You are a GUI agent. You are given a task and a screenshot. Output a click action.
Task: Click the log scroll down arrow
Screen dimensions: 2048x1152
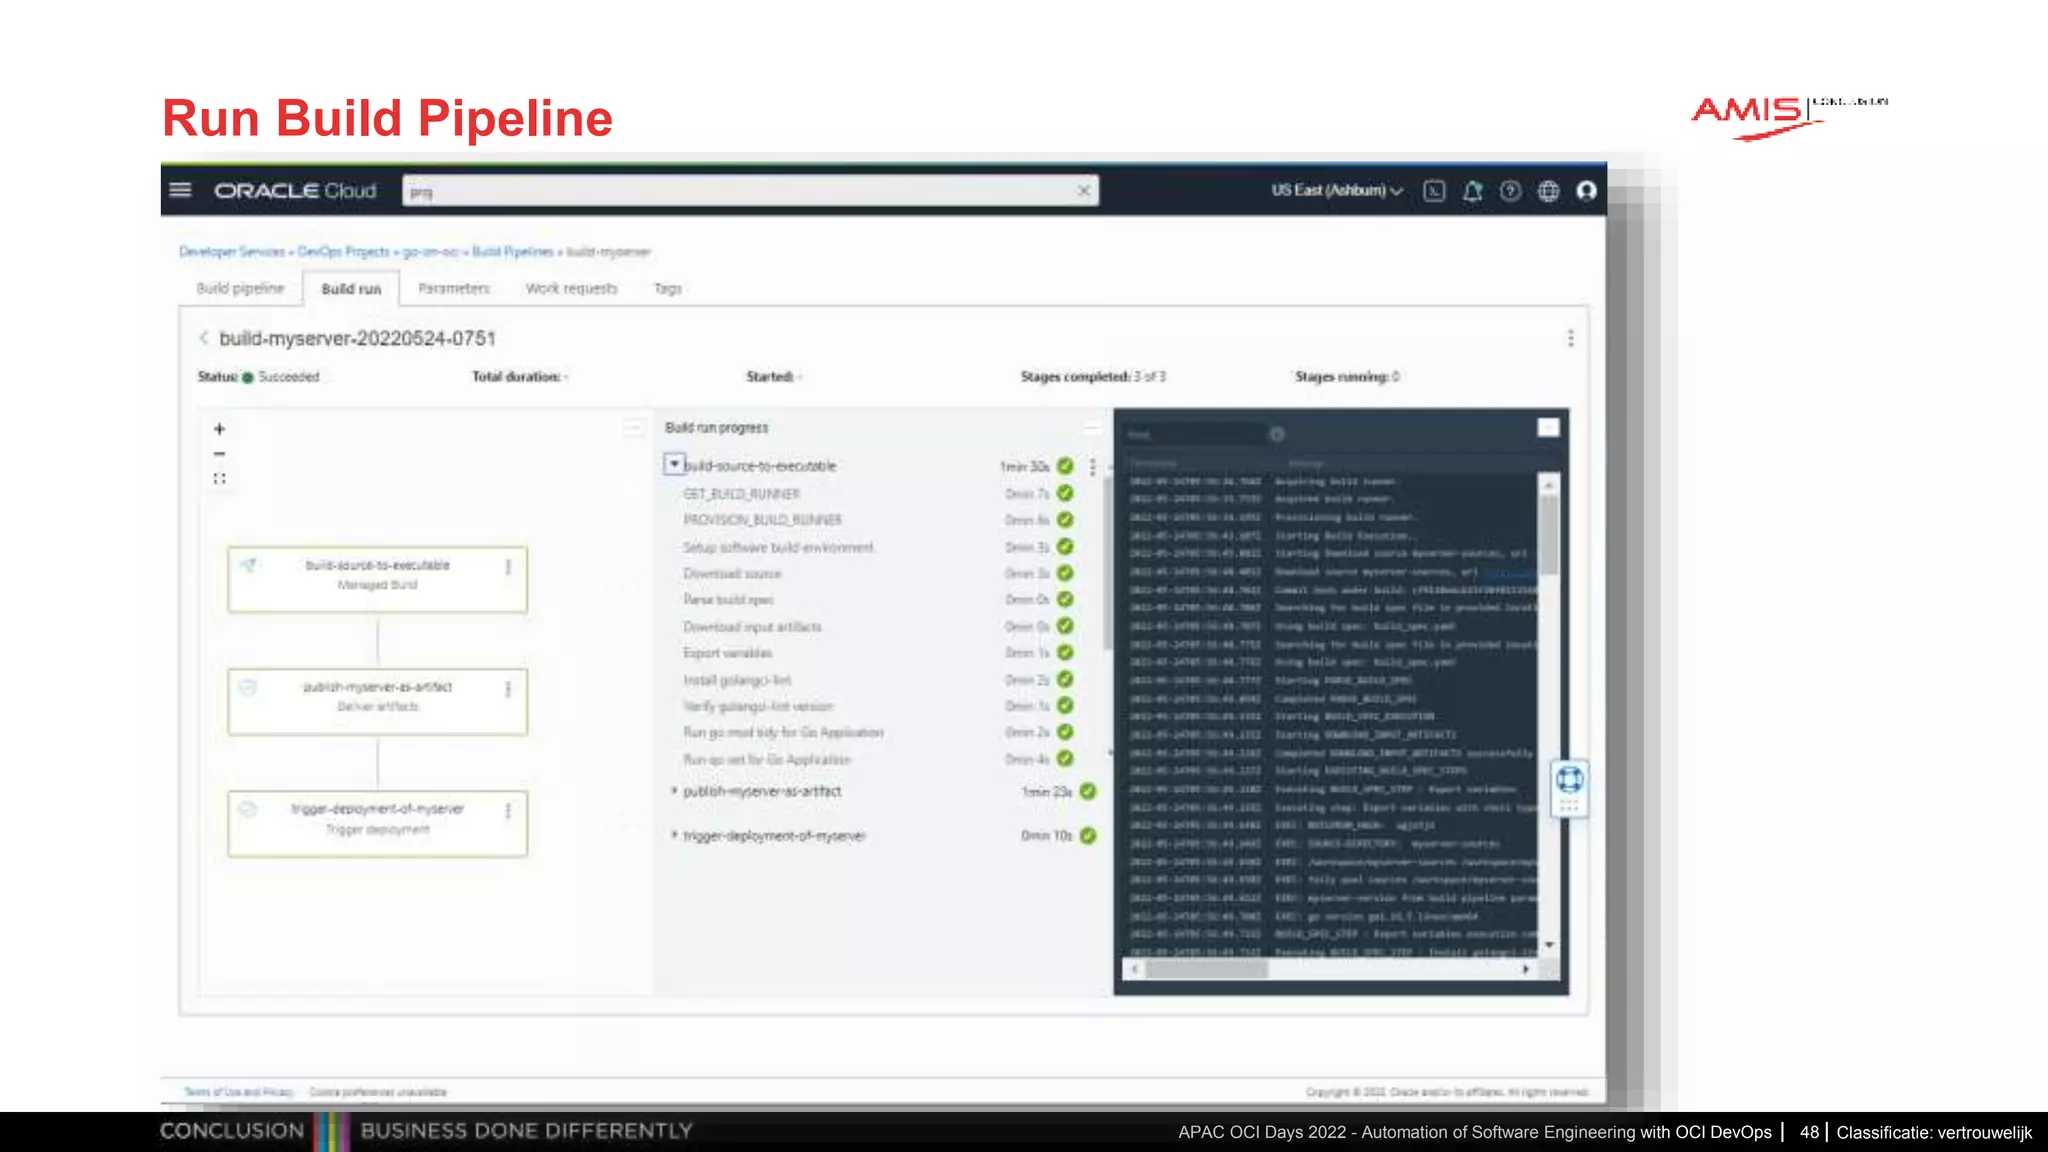point(1549,945)
